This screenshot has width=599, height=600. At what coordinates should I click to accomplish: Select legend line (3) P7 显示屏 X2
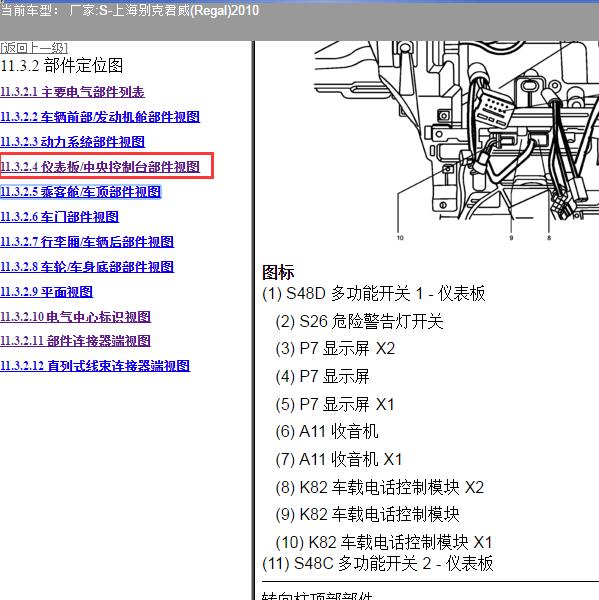335,349
